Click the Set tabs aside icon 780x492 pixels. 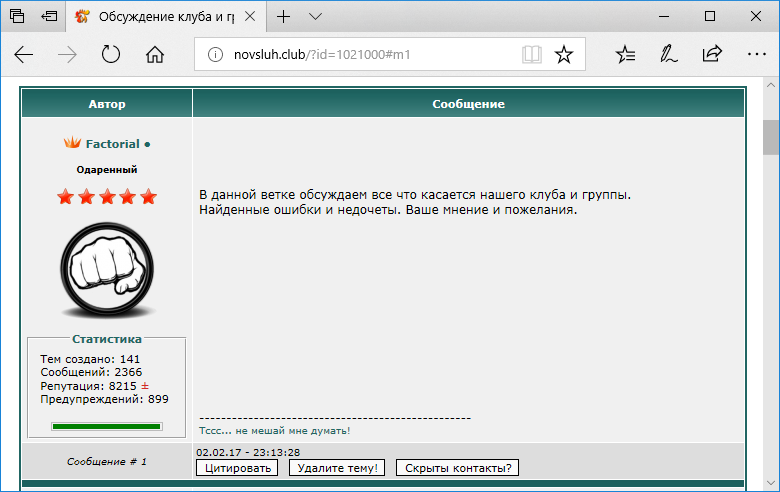click(x=49, y=16)
